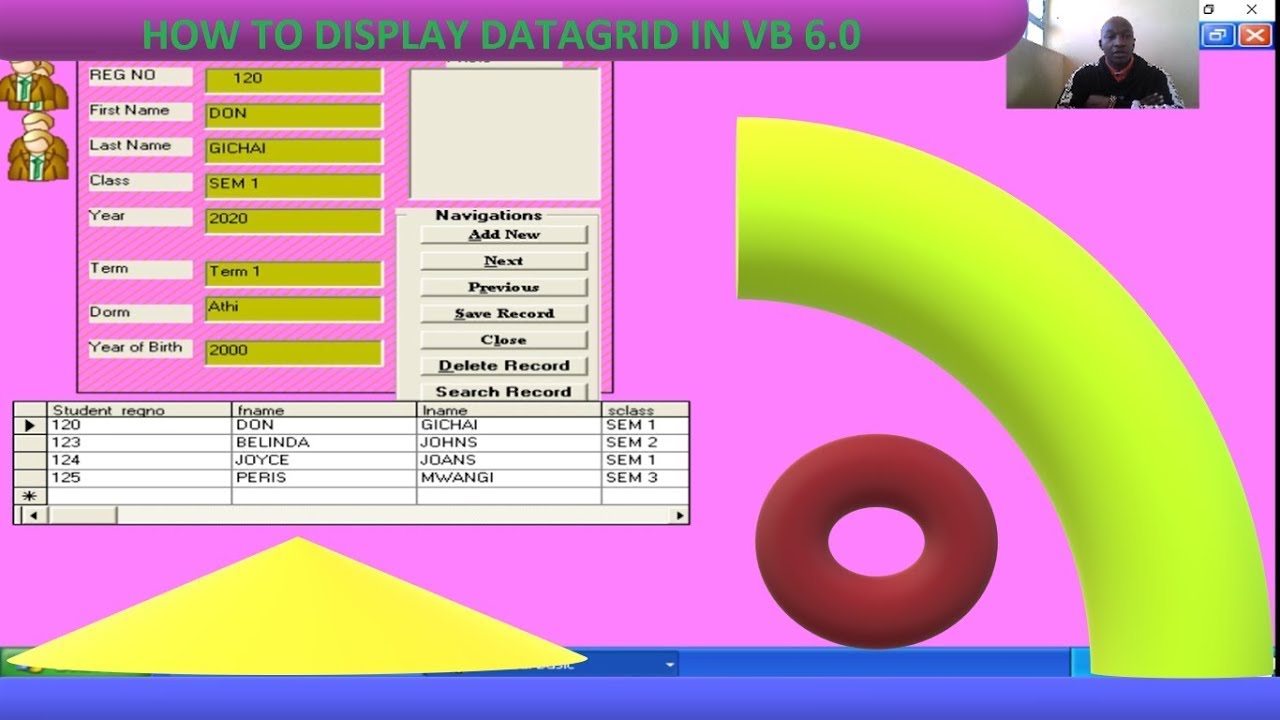The height and width of the screenshot is (720, 1280).
Task: Click the restore window button
Action: click(1217, 36)
